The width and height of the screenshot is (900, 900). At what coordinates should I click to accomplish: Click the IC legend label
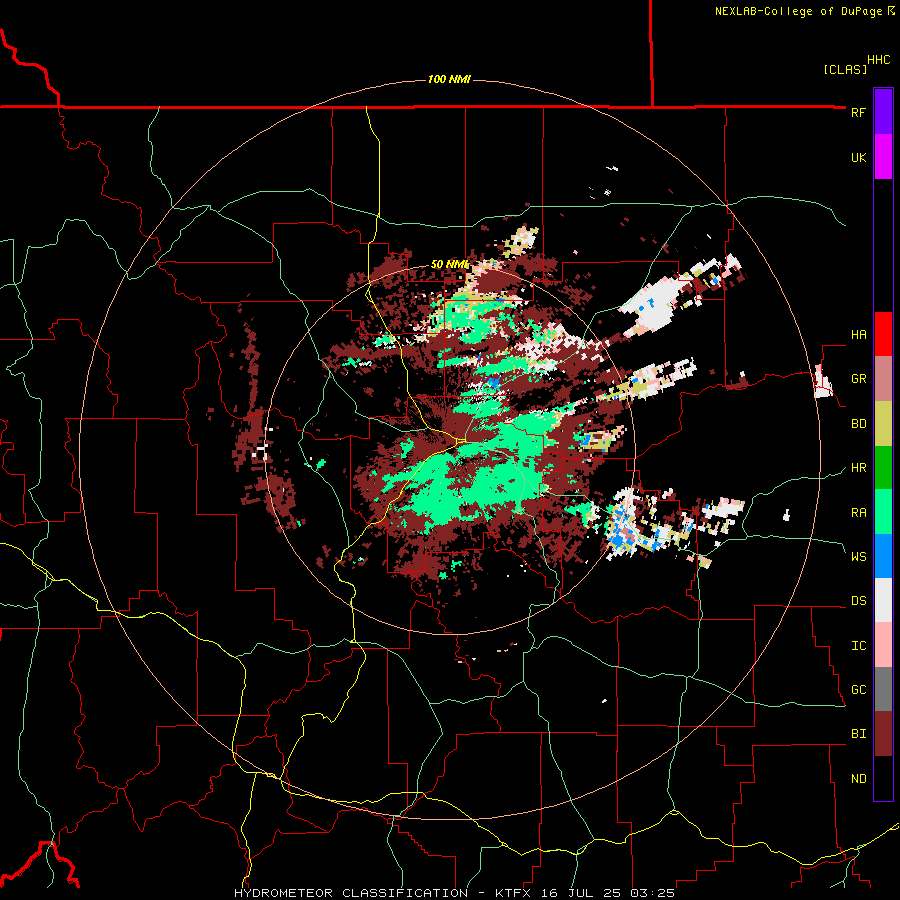tap(858, 646)
